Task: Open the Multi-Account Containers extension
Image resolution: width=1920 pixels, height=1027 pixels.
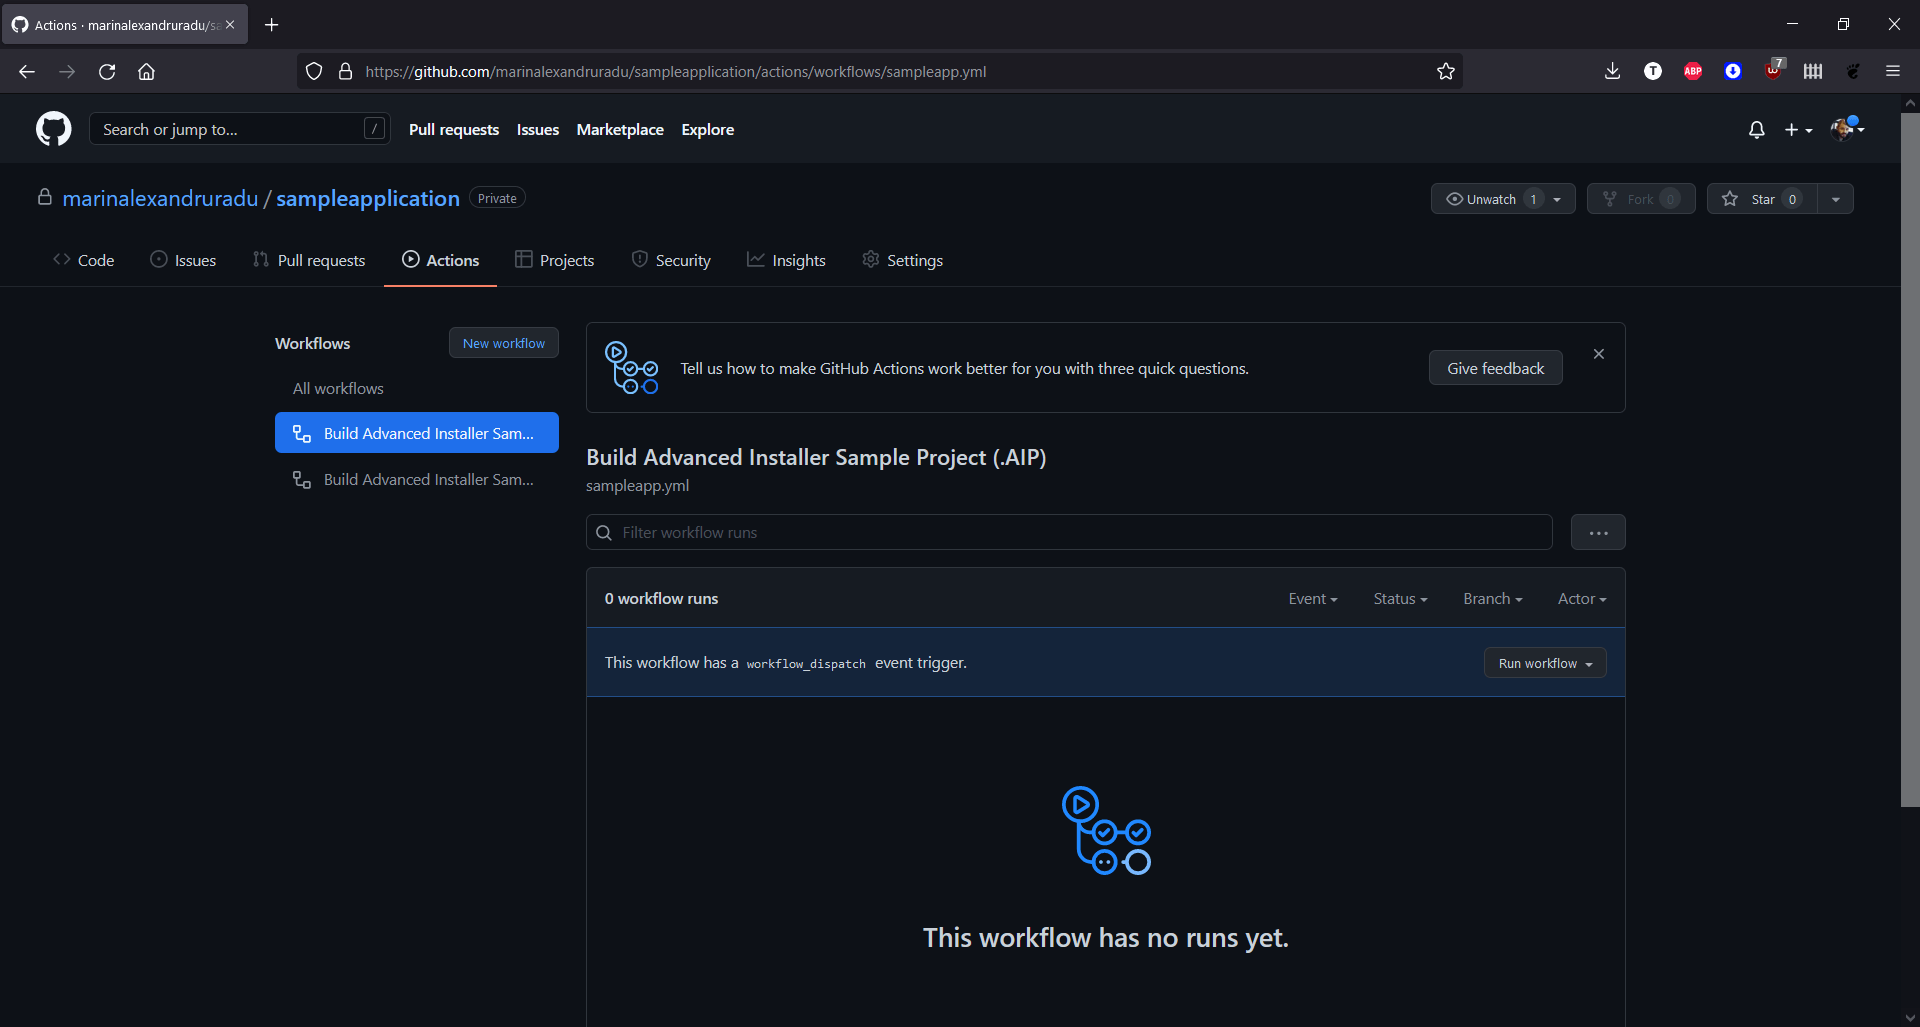Action: click(1813, 71)
